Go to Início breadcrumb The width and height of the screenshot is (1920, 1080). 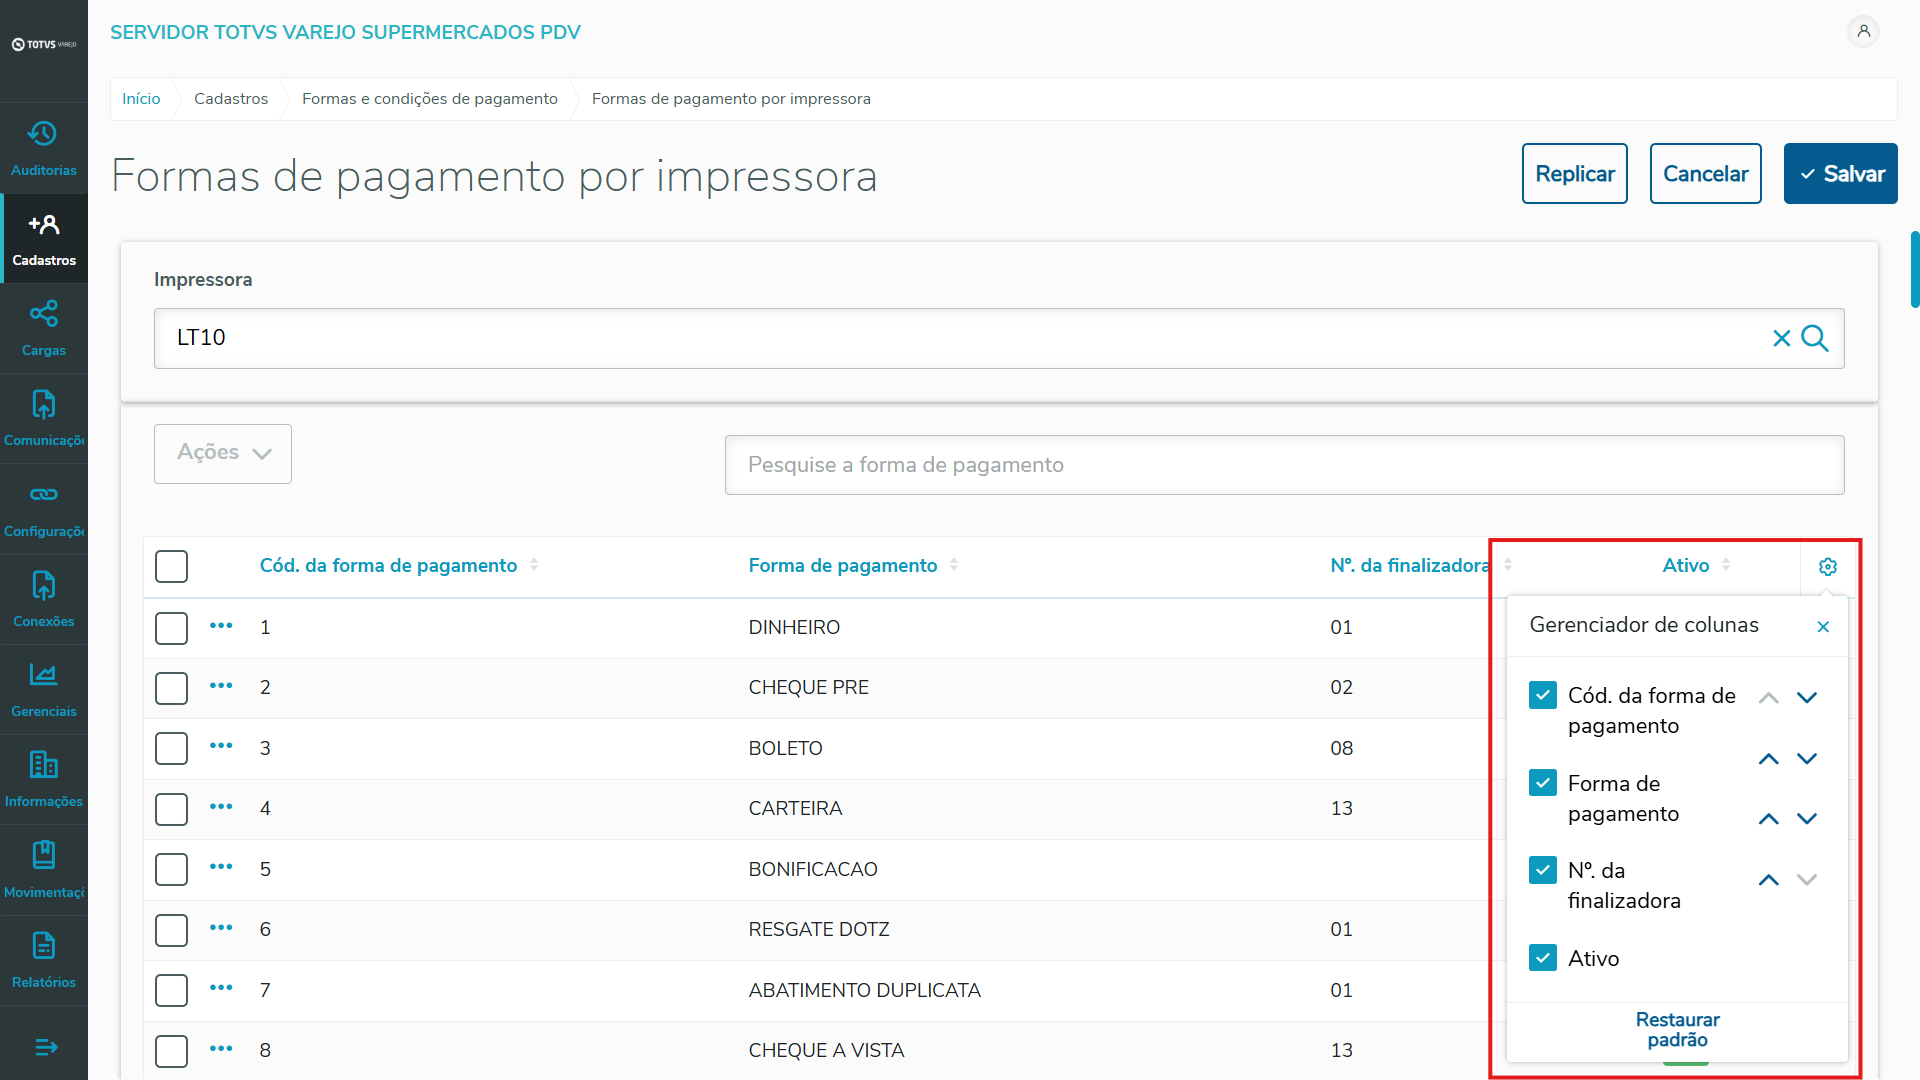pyautogui.click(x=141, y=99)
